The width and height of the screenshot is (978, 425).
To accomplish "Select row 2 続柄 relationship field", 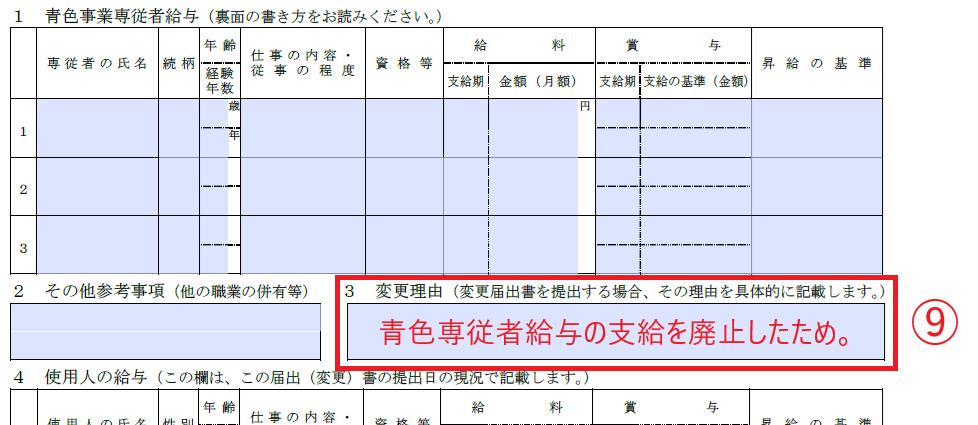I will pos(179,186).
